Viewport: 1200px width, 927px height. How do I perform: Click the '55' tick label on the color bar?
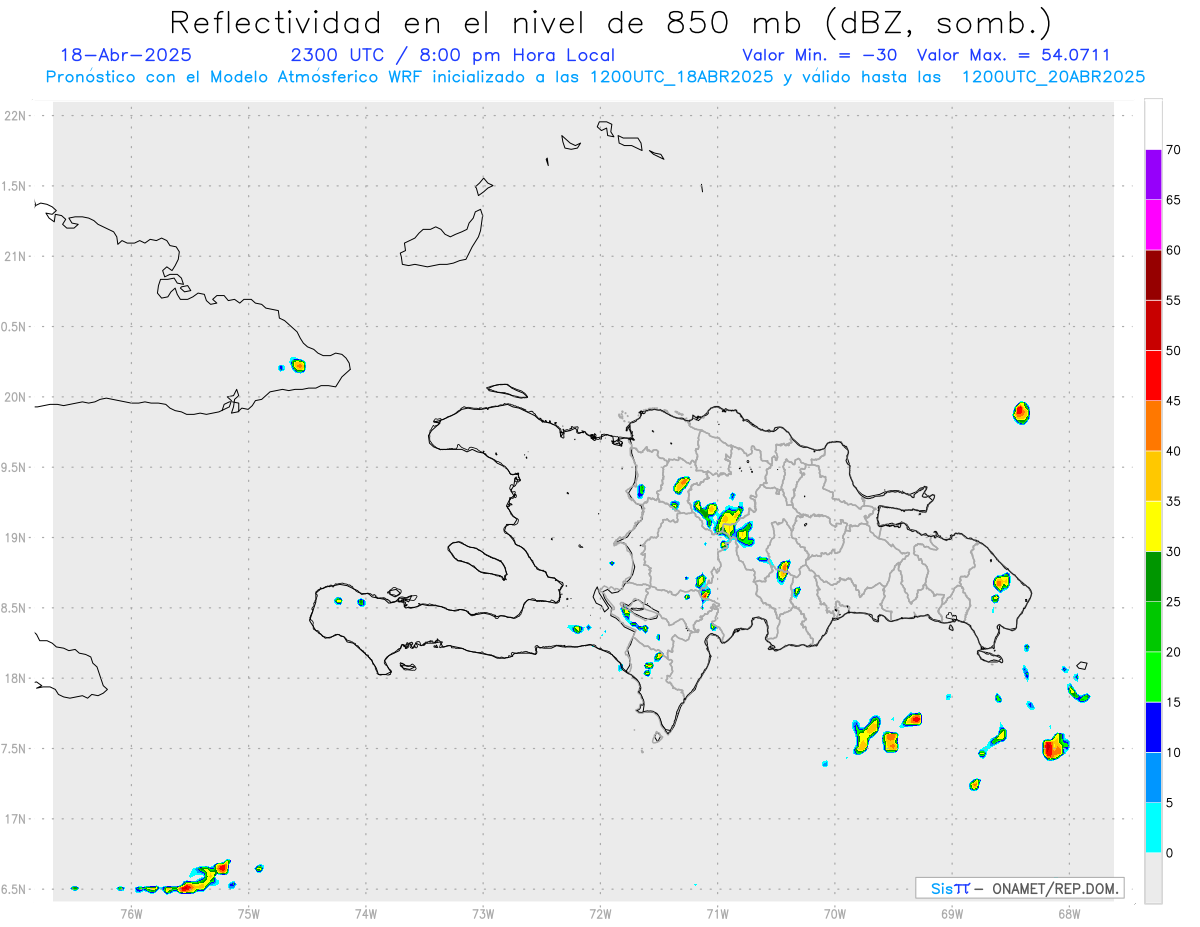(x=1174, y=300)
